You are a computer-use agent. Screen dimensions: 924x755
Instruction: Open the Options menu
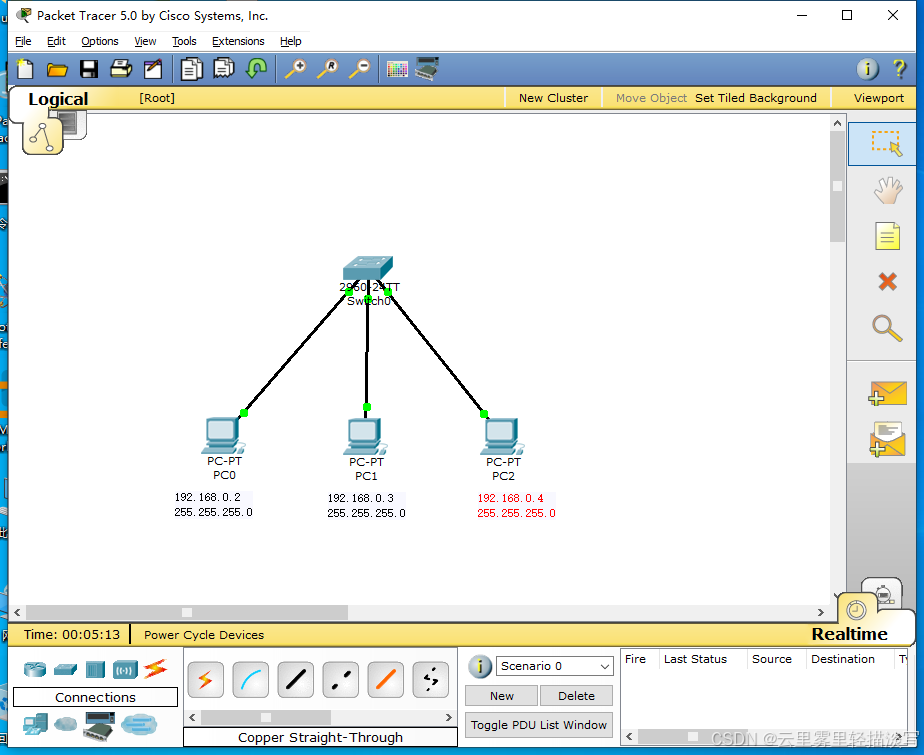click(x=100, y=41)
